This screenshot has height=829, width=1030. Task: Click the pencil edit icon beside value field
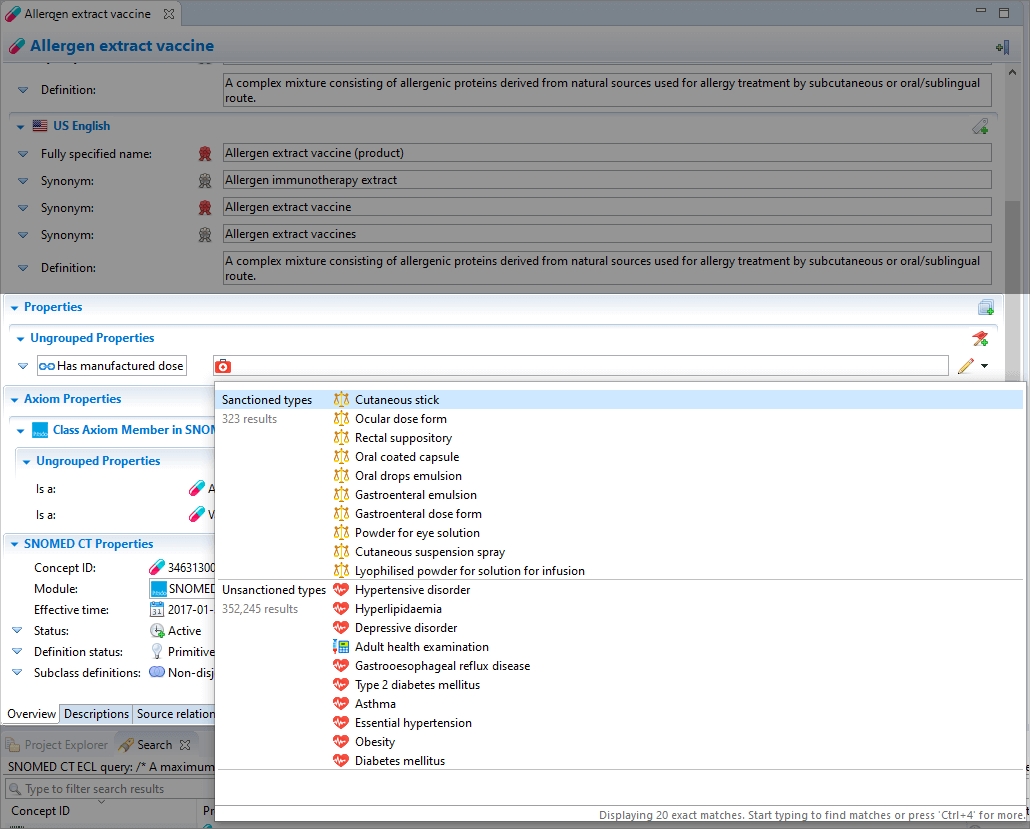(x=965, y=366)
